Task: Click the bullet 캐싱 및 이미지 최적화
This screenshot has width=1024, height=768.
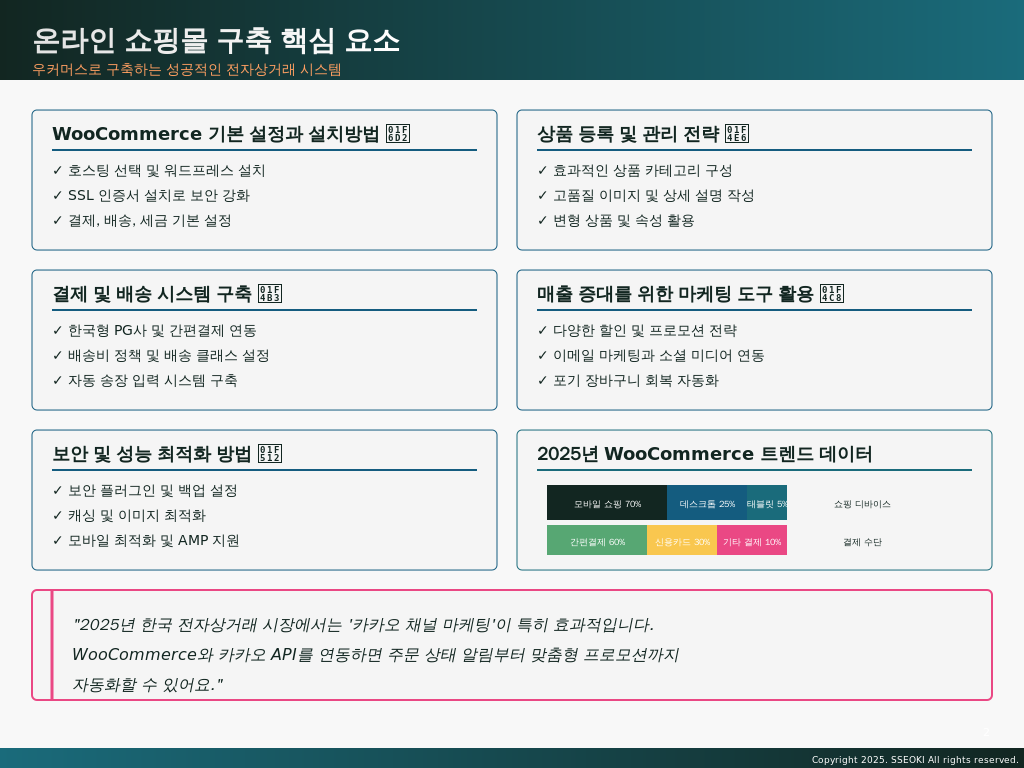Action: click(x=129, y=515)
